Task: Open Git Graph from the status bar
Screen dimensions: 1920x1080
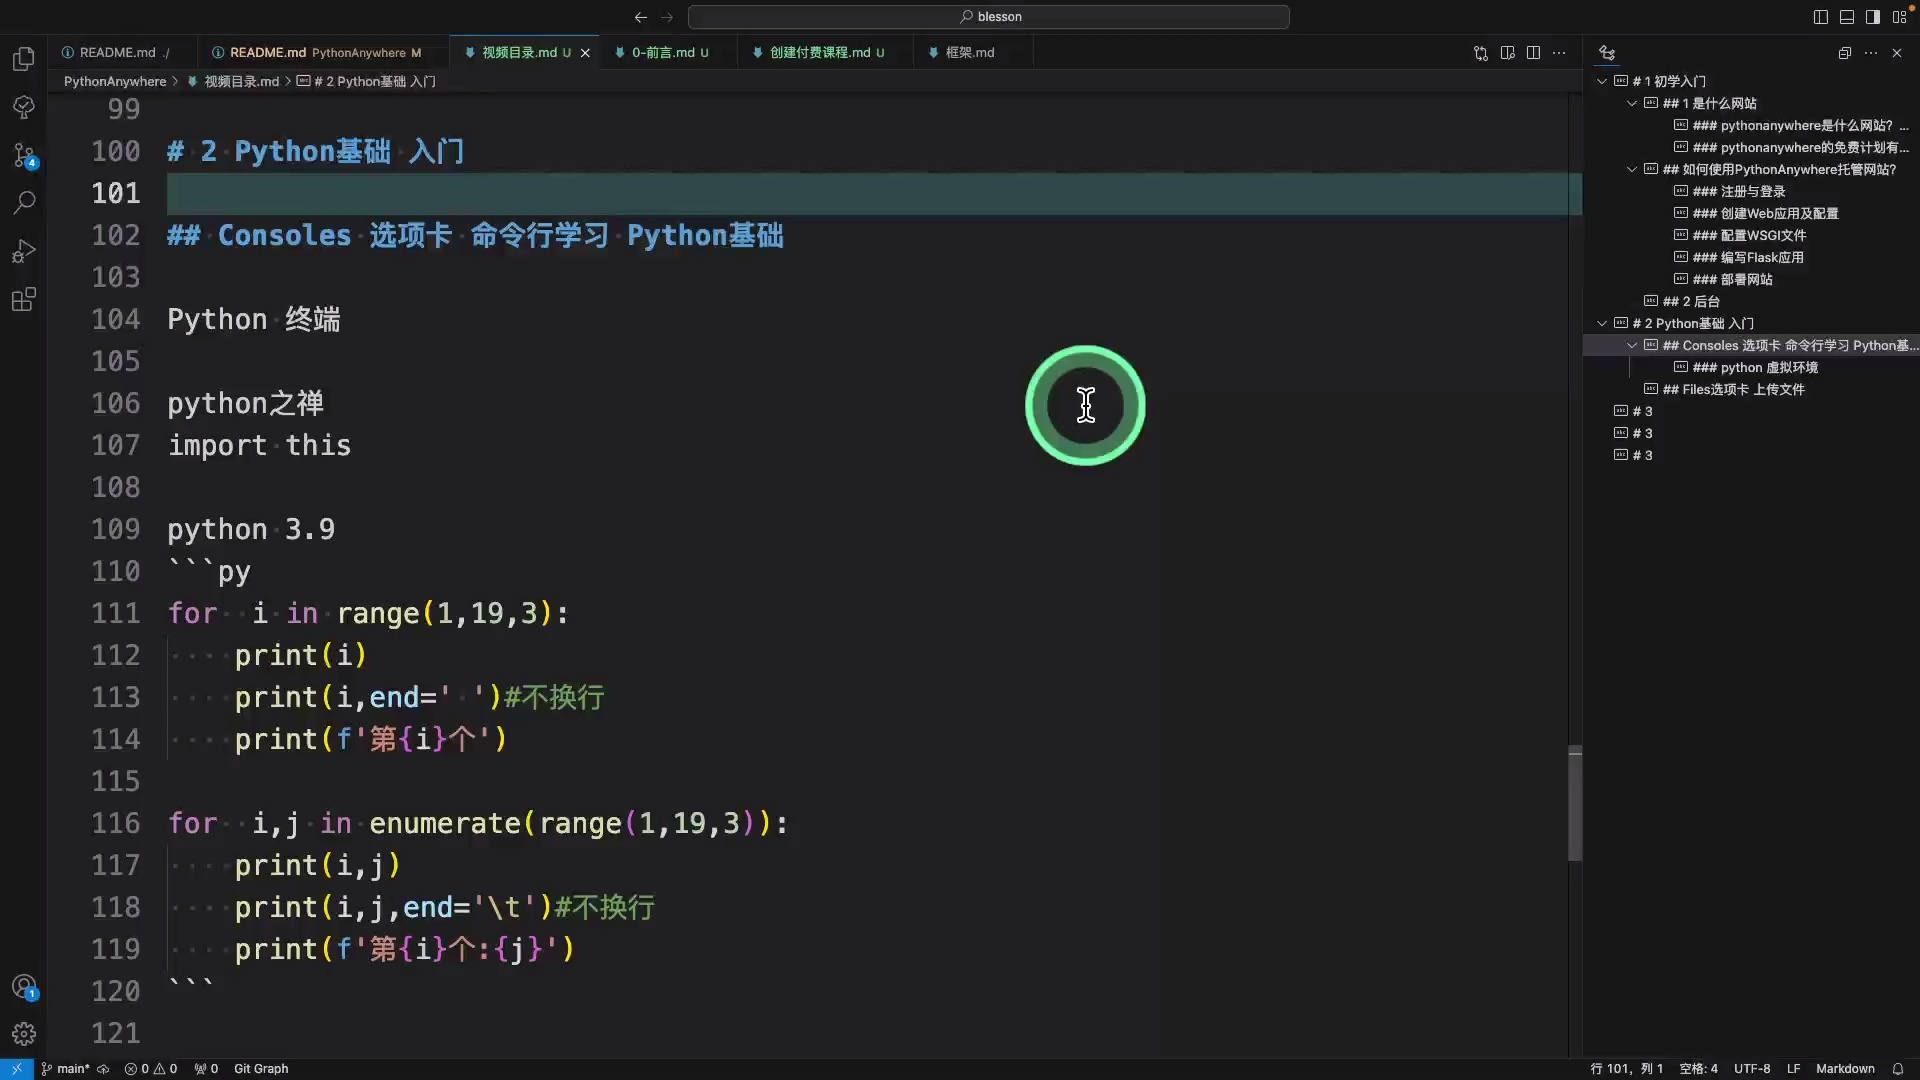Action: click(x=259, y=1069)
